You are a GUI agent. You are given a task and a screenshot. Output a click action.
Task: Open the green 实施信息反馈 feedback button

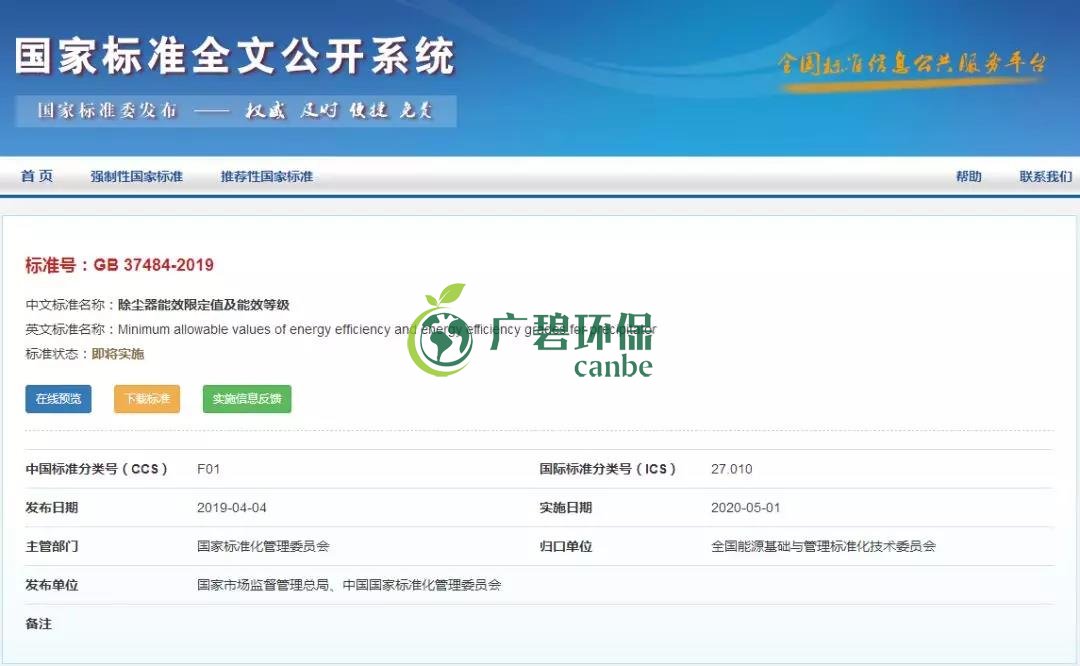pos(246,399)
